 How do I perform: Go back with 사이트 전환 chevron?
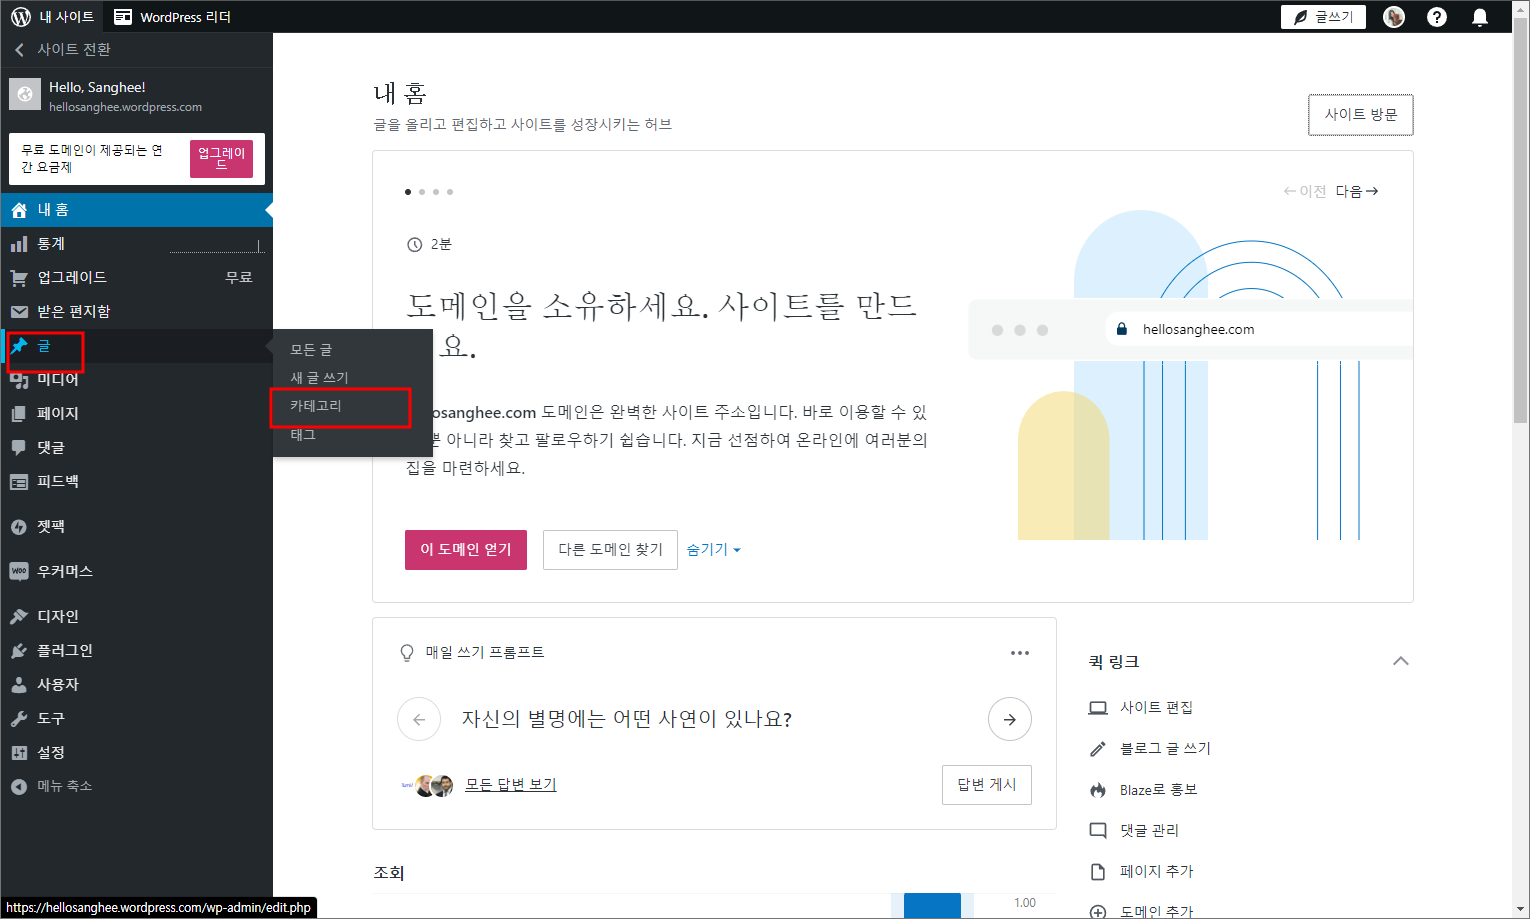(19, 50)
